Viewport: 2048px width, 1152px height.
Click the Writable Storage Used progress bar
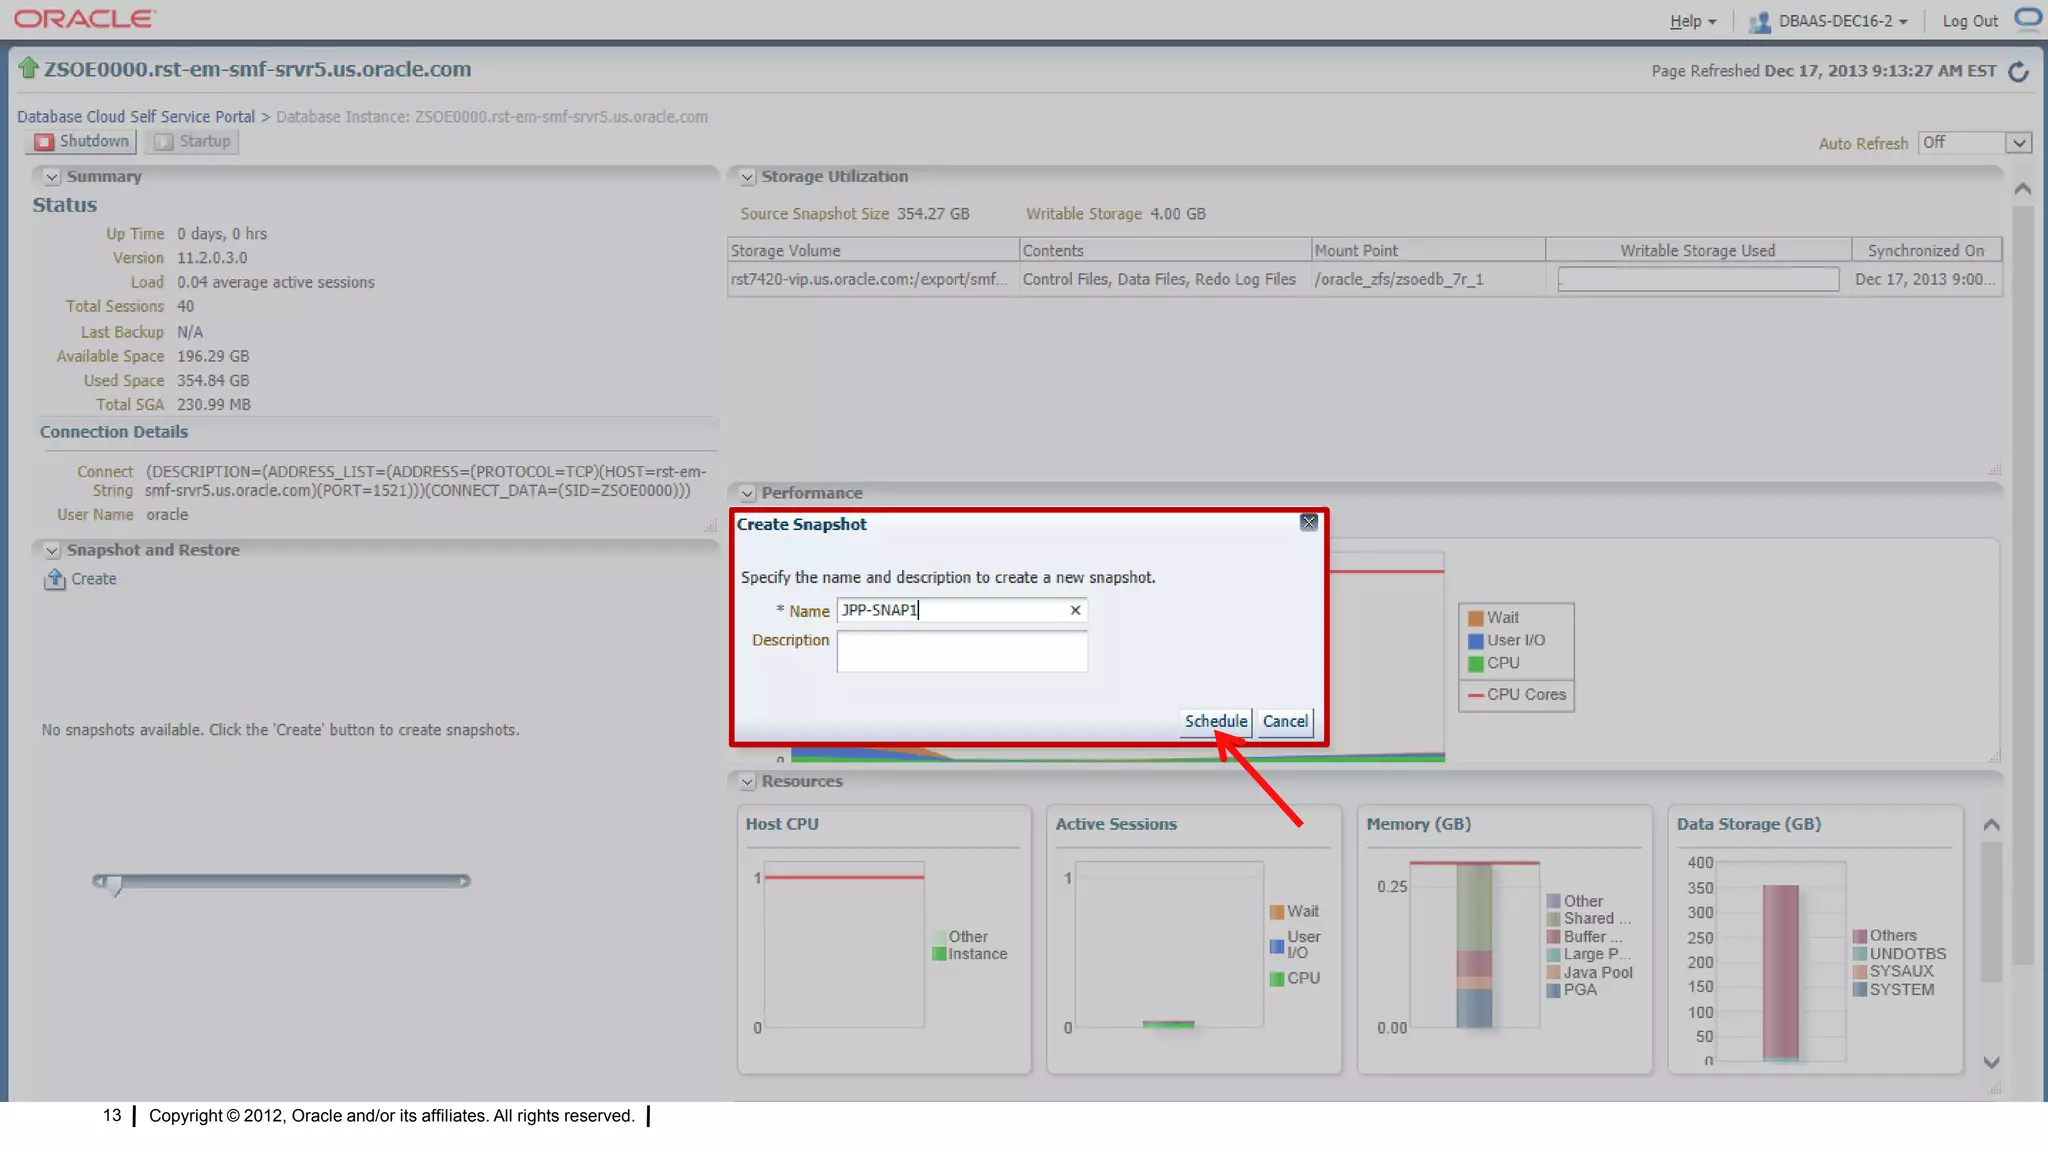tap(1698, 279)
